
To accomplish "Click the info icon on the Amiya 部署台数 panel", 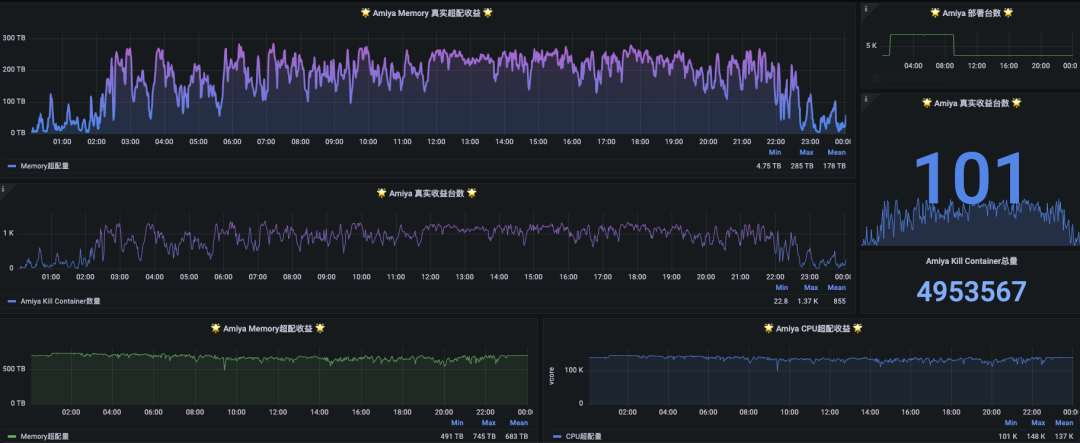I will tap(866, 9).
